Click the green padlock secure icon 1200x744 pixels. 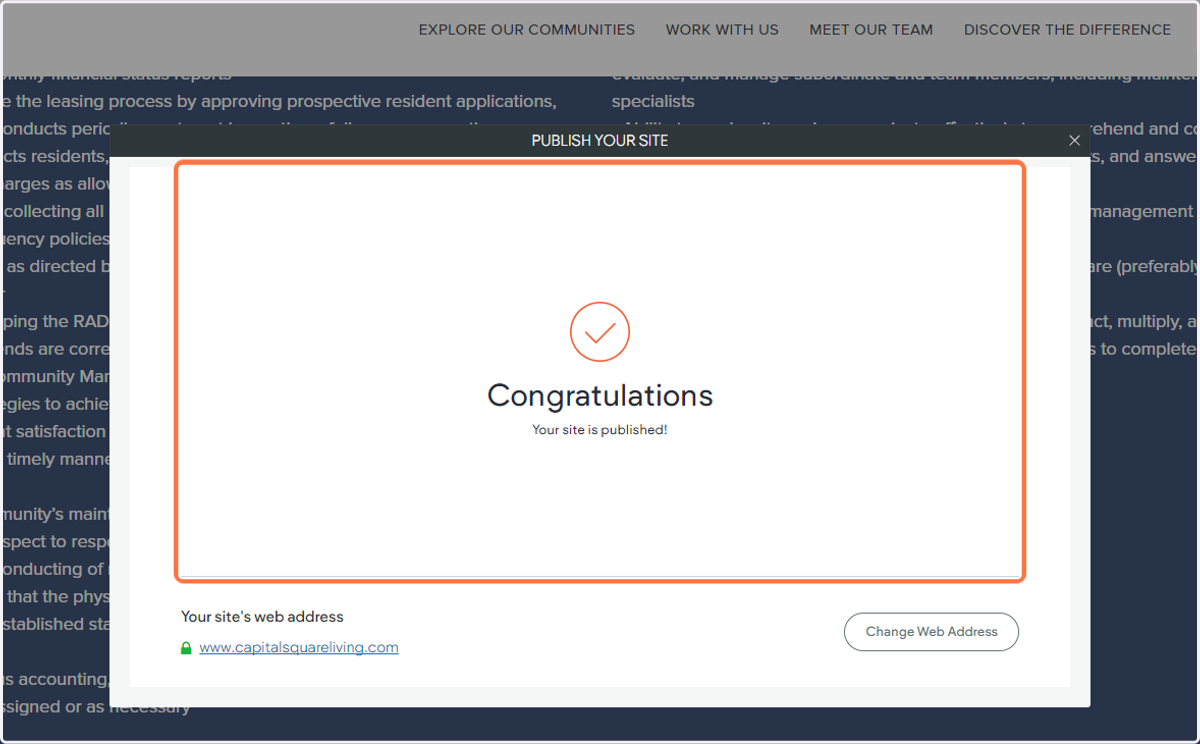click(x=186, y=648)
